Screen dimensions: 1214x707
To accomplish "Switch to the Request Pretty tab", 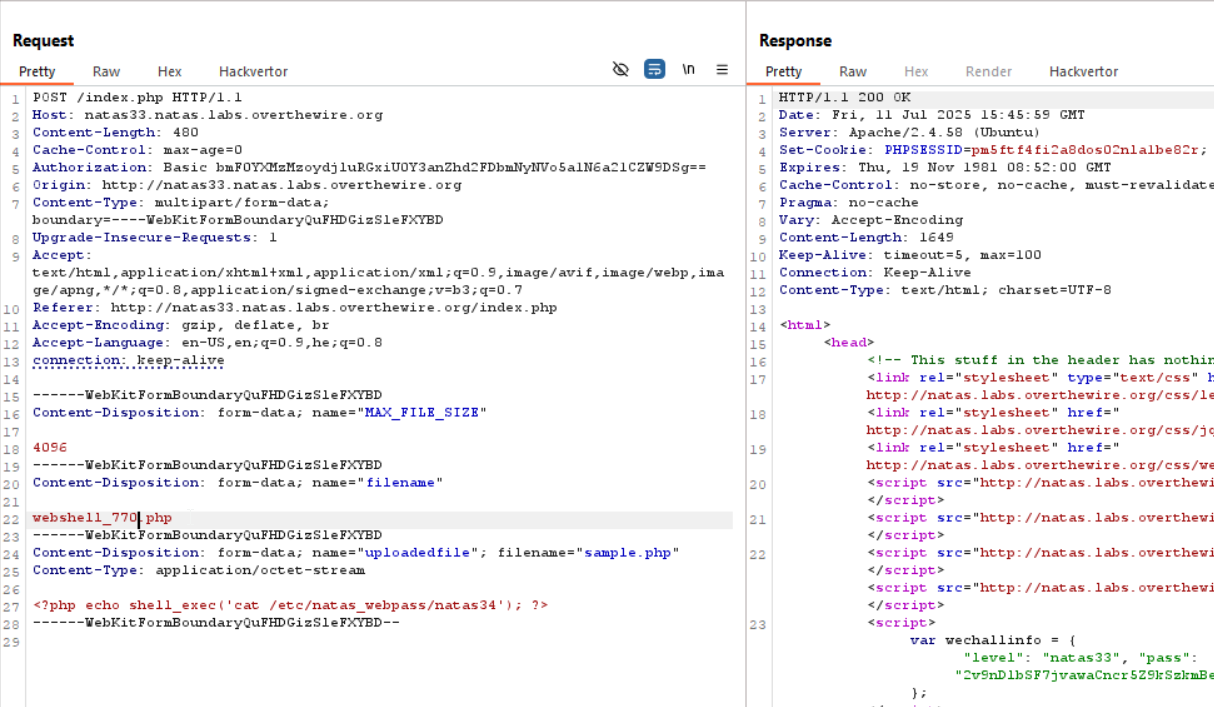I will (37, 71).
